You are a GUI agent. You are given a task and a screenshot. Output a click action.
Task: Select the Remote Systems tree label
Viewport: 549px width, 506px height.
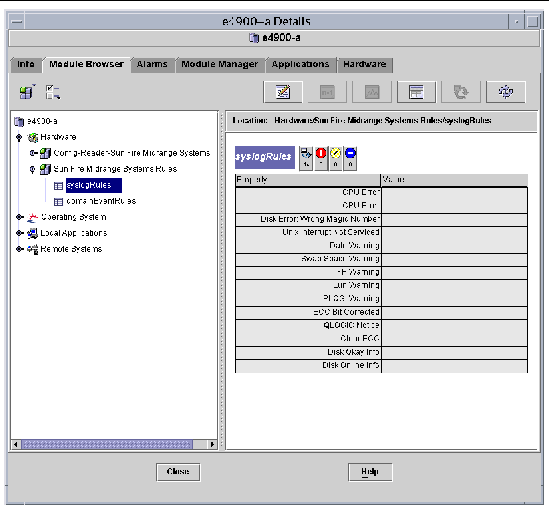tap(71, 249)
